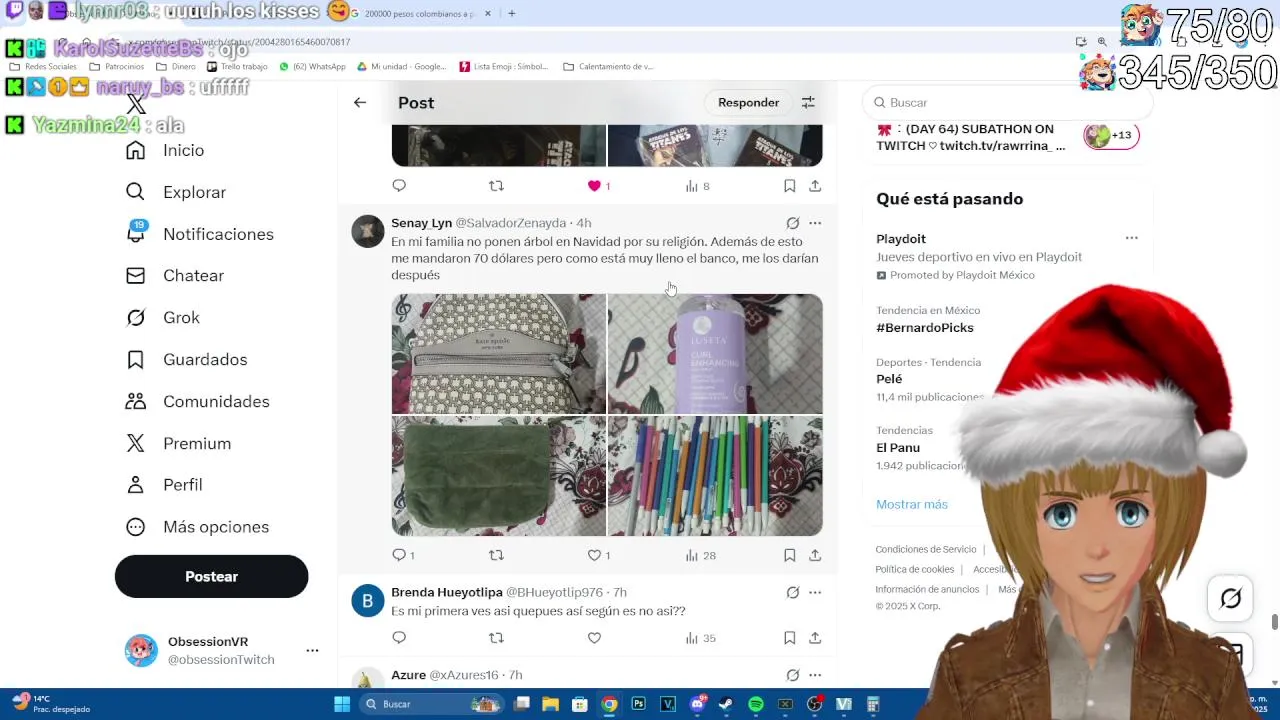View analytics showing 28 on Senay Lyn post
Screen dimensions: 1280x720
700,555
